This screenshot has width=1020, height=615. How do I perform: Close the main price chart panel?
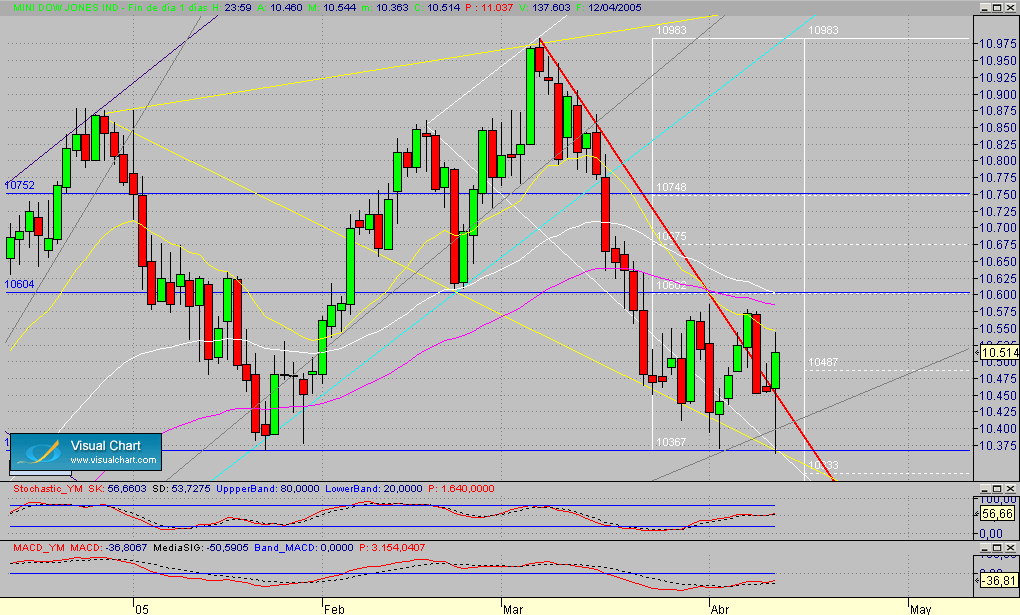click(1010, 7)
